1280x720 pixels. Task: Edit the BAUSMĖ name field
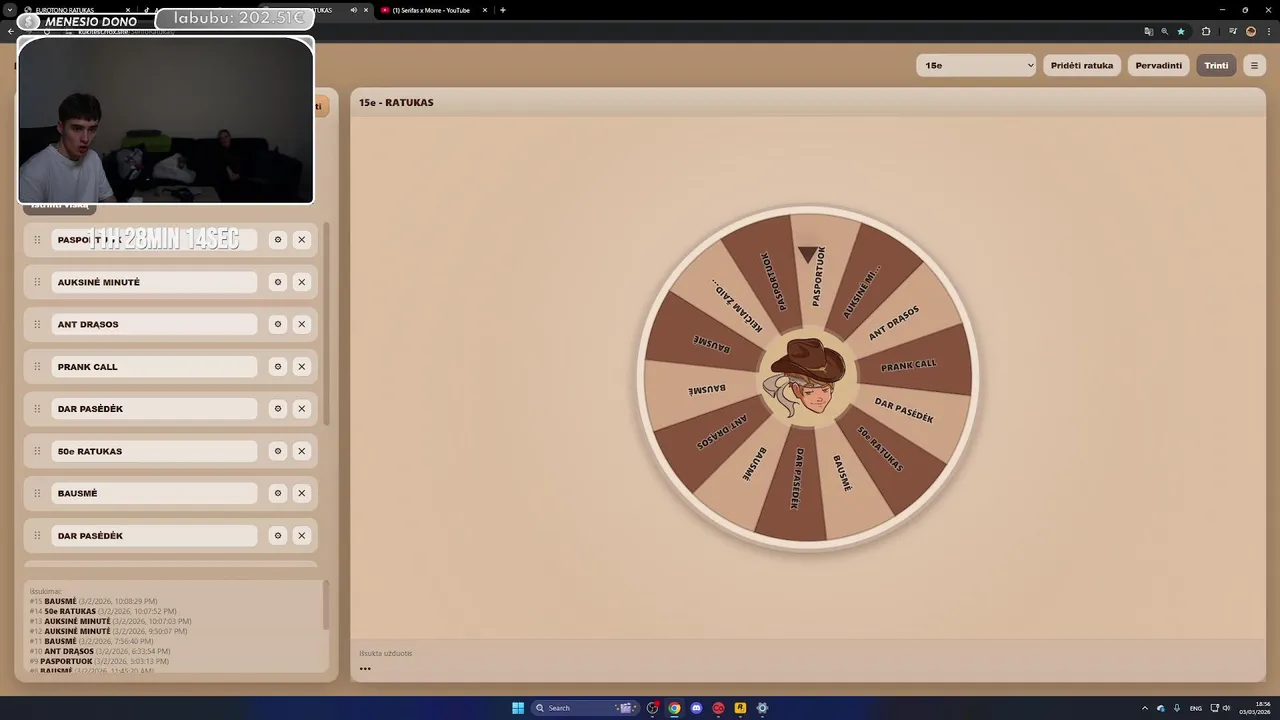(154, 493)
